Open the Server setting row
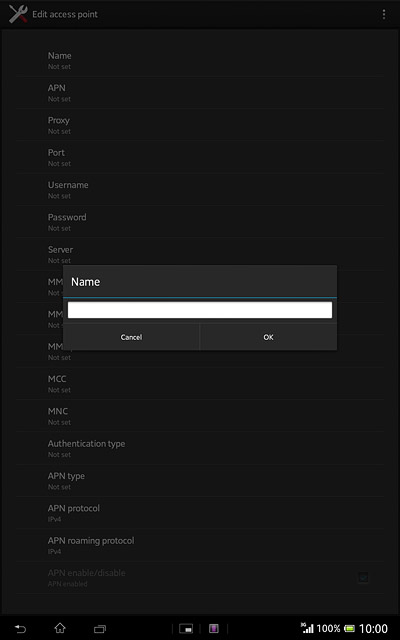400x640 pixels. coord(200,254)
